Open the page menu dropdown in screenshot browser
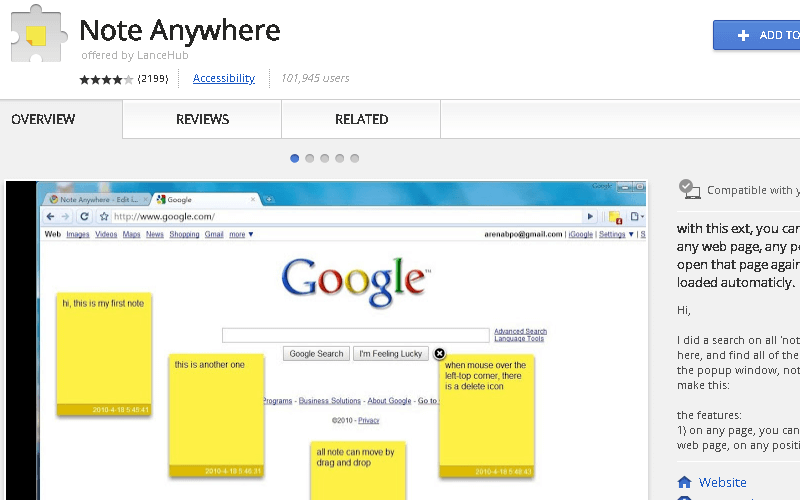 click(636, 216)
